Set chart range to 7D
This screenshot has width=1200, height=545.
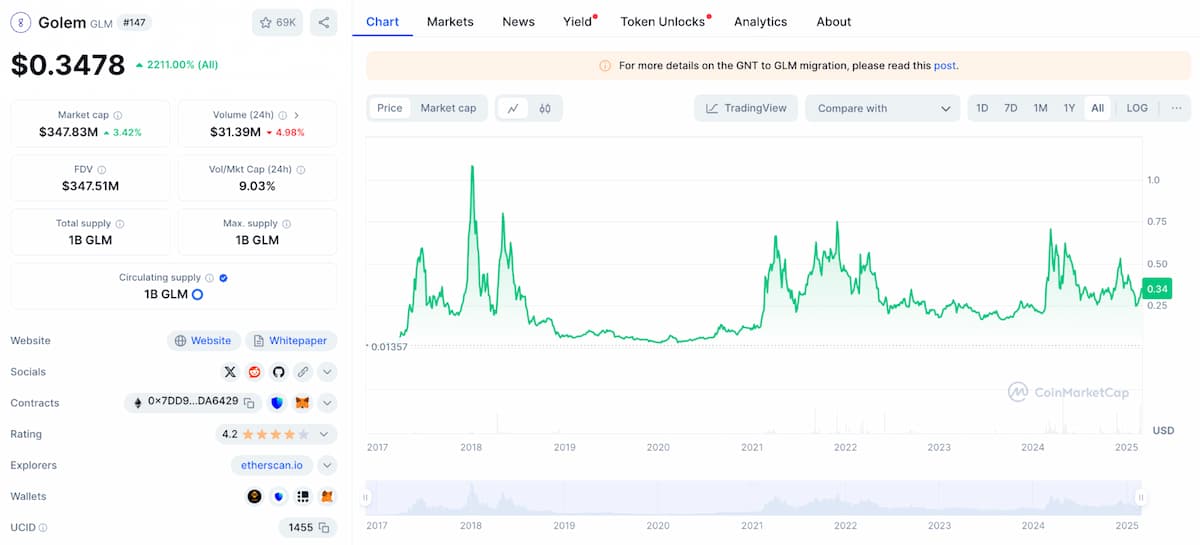point(1011,108)
